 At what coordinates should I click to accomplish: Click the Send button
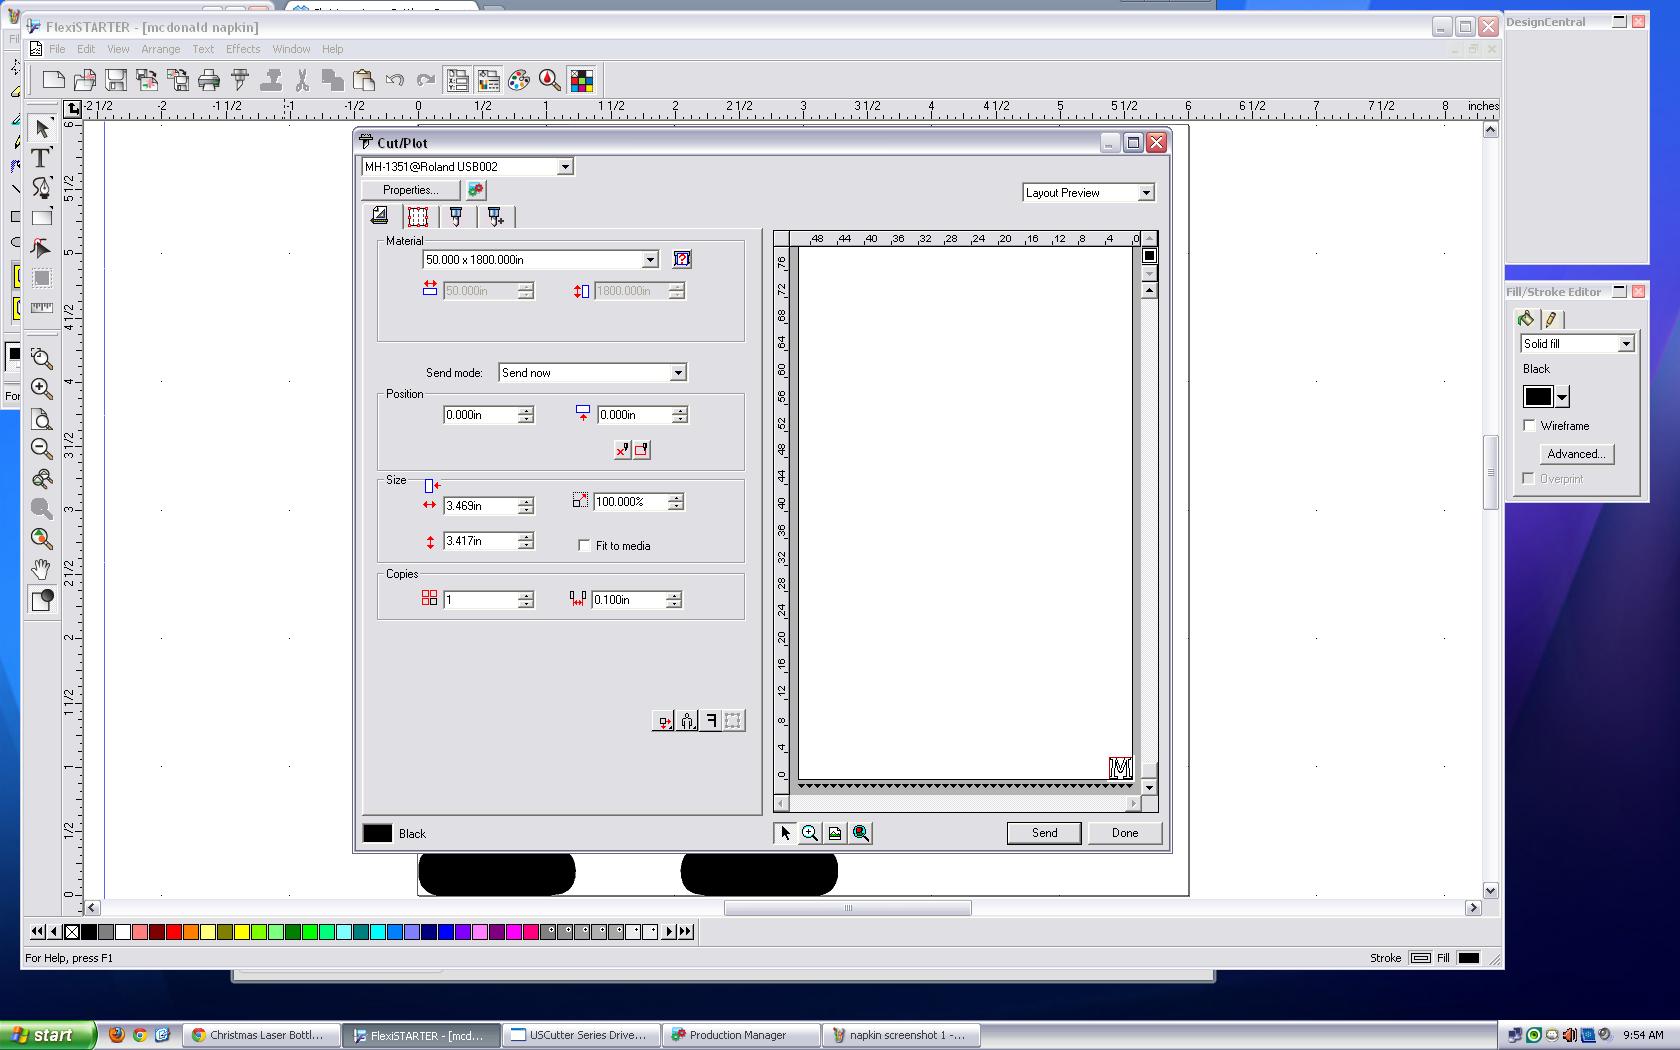1043,832
